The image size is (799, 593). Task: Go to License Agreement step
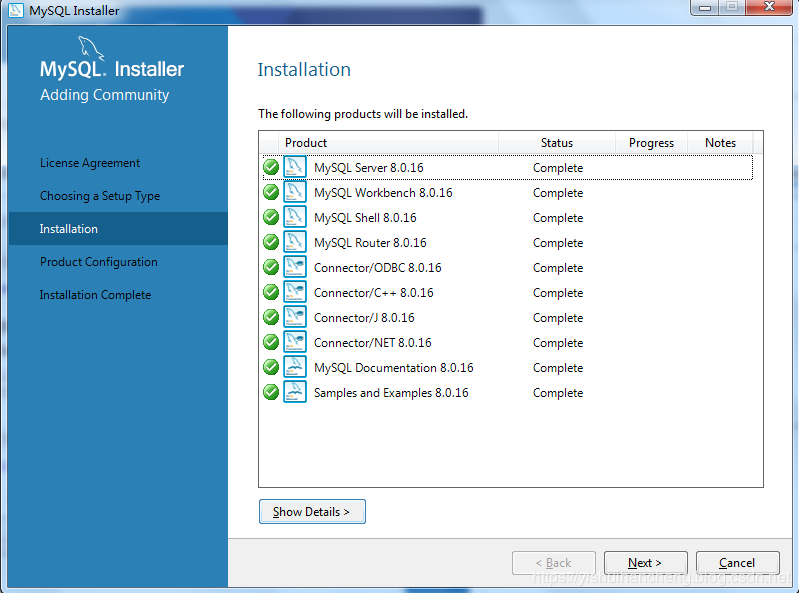coord(90,163)
